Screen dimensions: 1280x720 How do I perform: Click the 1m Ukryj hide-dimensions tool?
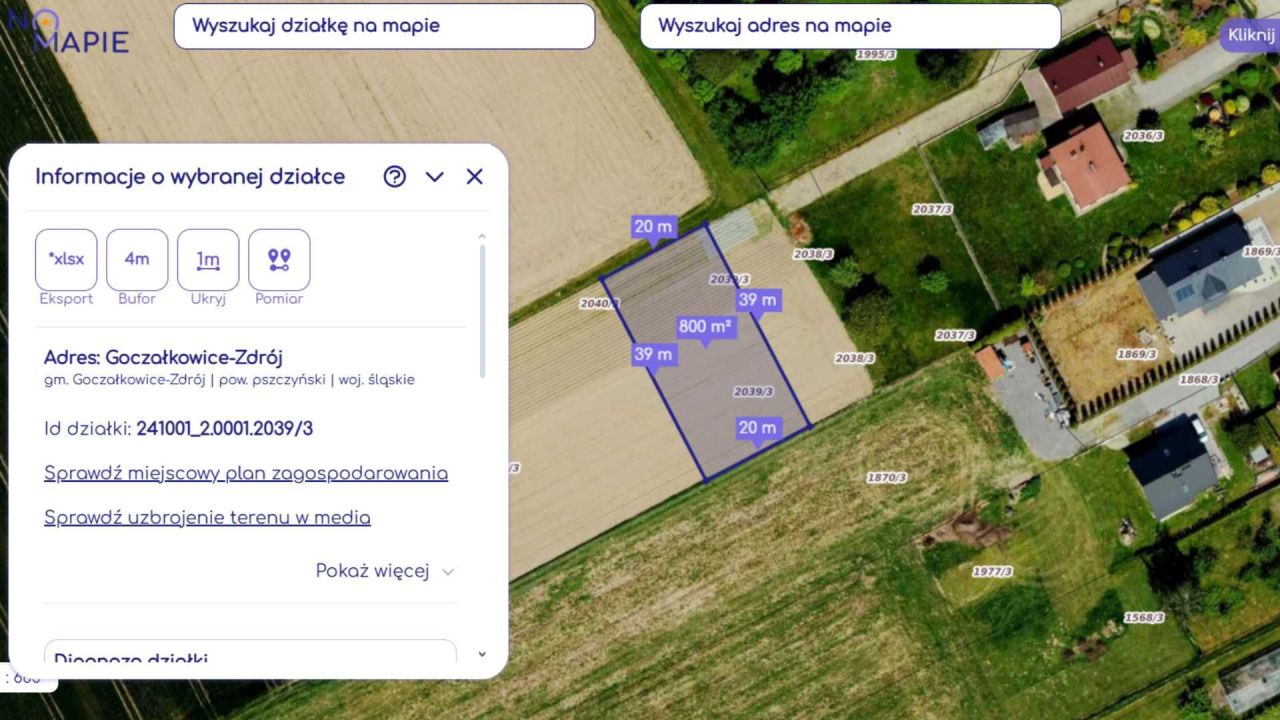[208, 259]
